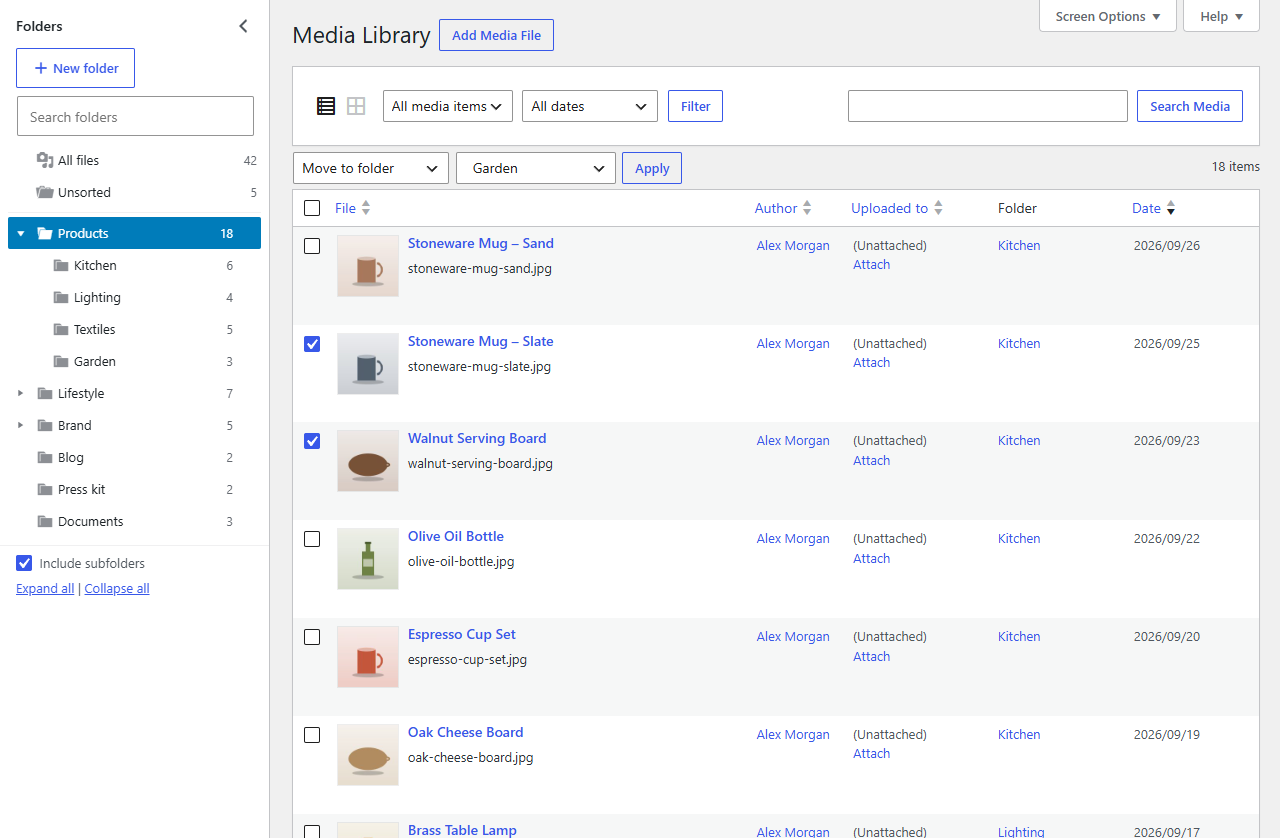This screenshot has width=1280, height=838.
Task: Expand the Lifestyle folder tree arrow
Action: click(21, 394)
